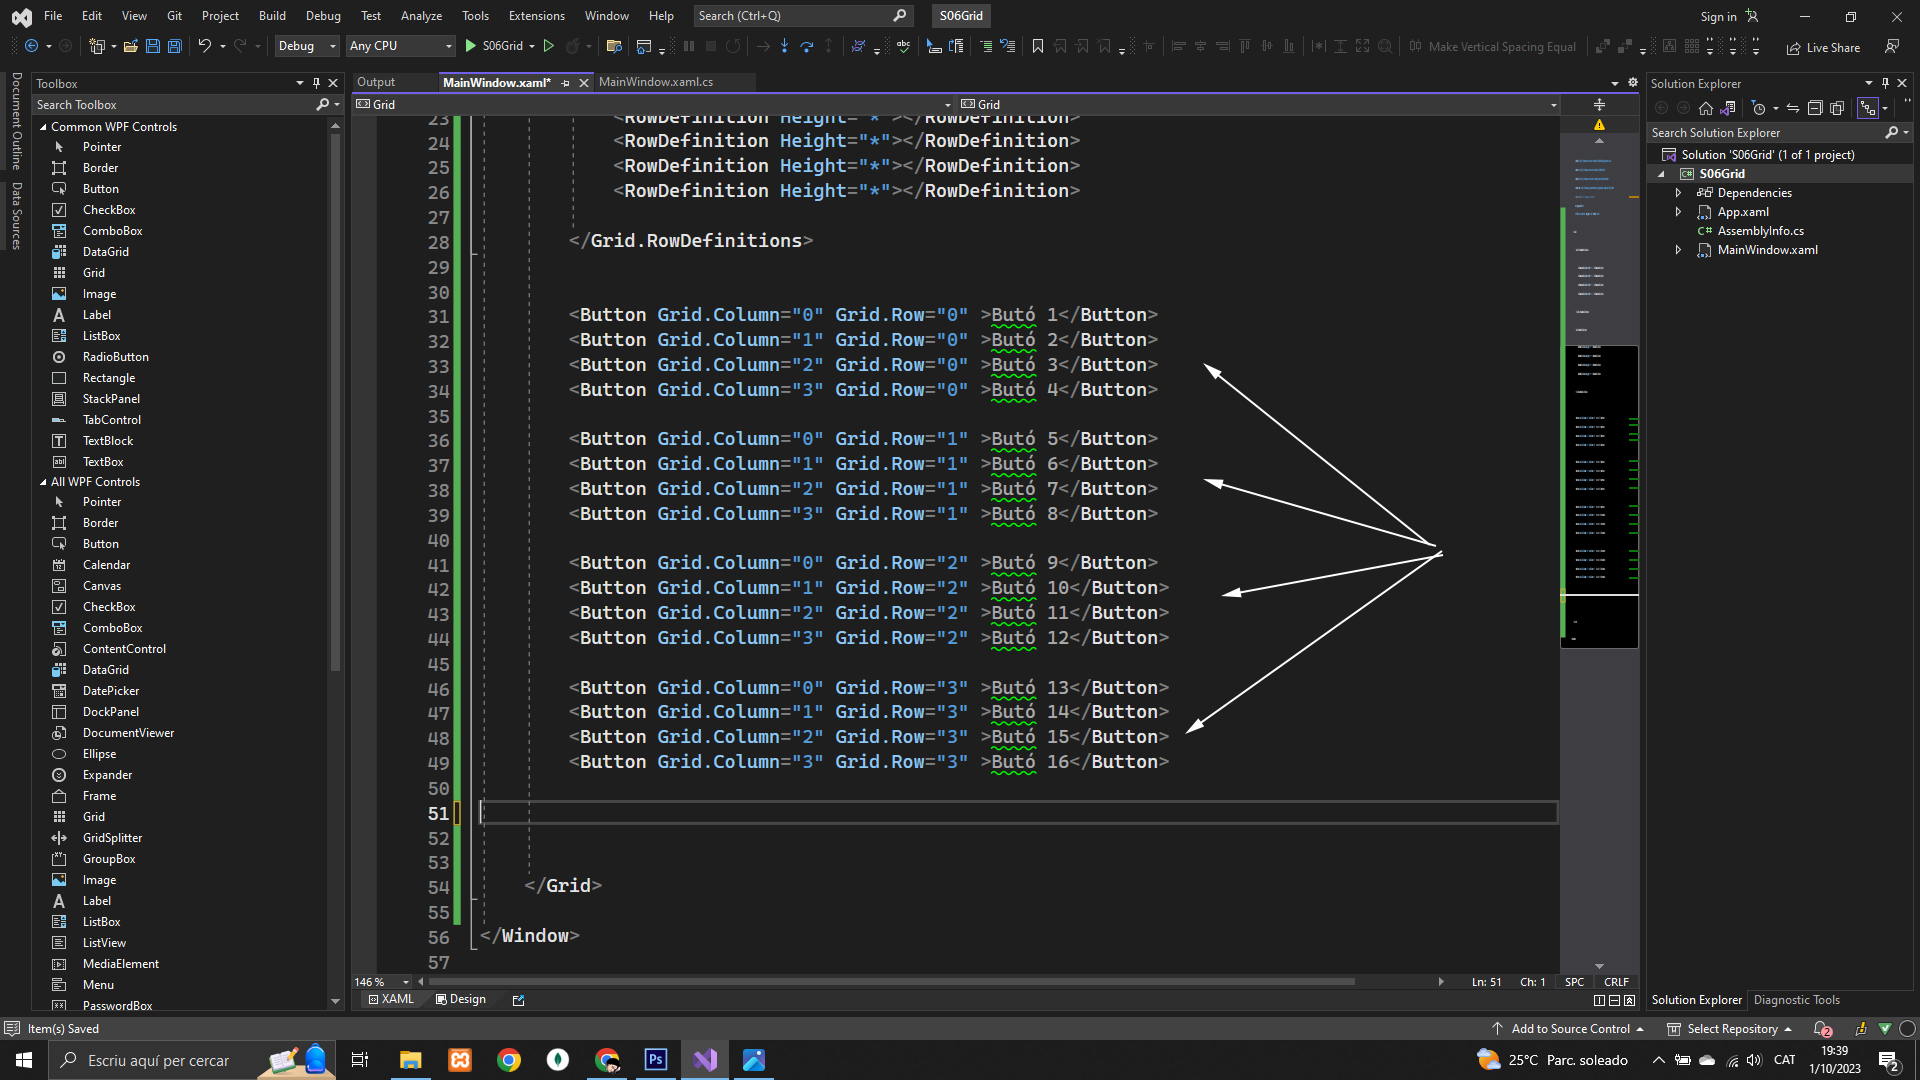Click the Open File folder icon
This screenshot has height=1080, width=1920.
130,46
